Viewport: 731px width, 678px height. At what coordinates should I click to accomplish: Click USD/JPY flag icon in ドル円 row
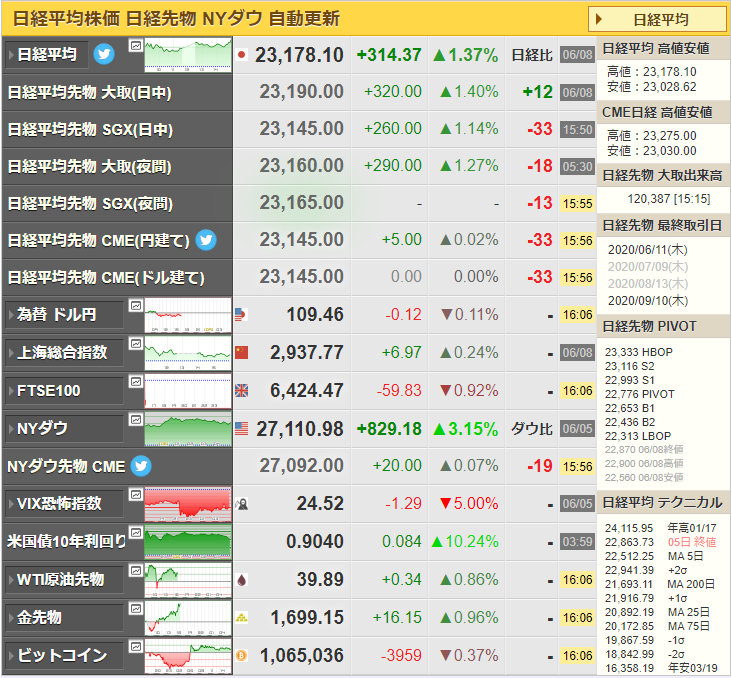[x=241, y=315]
